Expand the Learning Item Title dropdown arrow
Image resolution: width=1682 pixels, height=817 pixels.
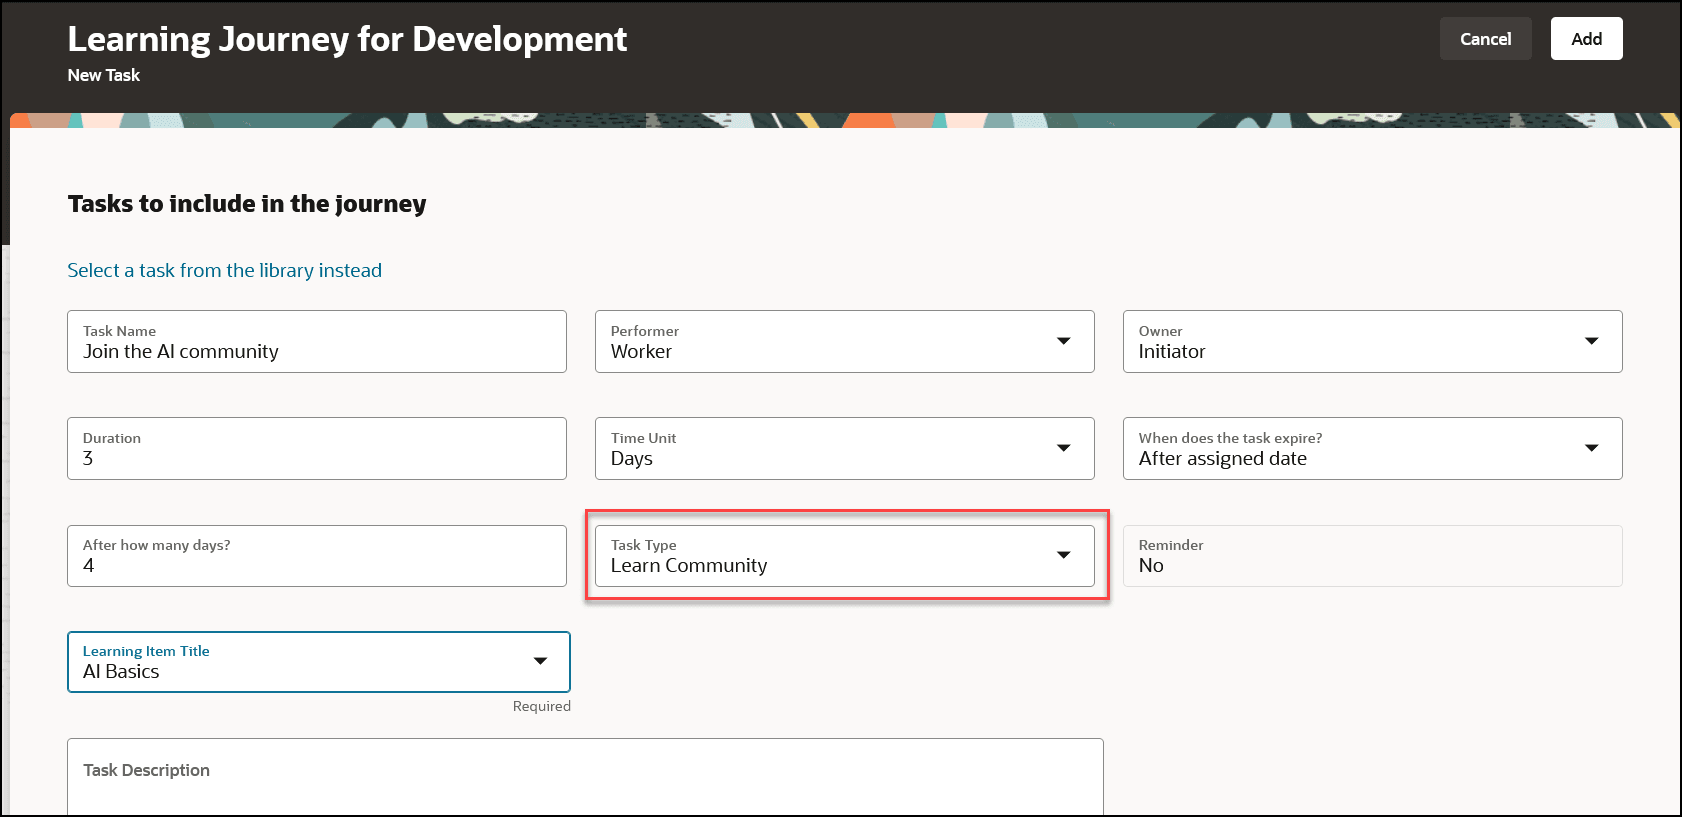point(540,661)
